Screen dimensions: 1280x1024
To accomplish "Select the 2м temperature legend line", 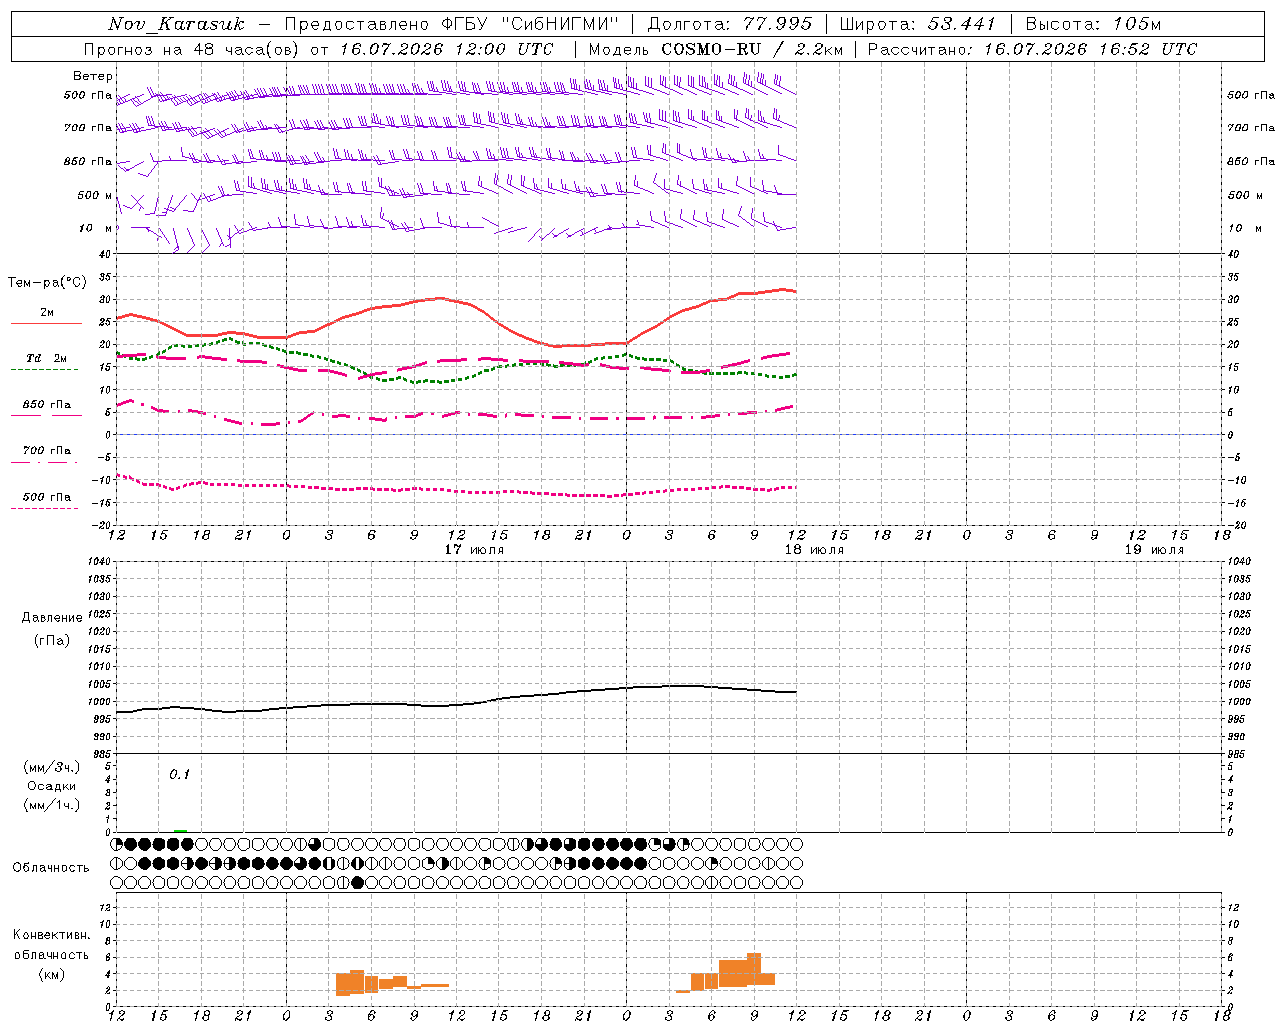I will [46, 317].
